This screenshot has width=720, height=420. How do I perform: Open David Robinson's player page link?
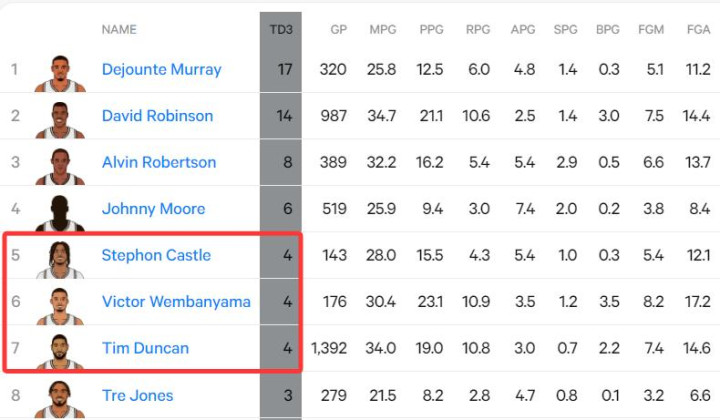coord(157,116)
